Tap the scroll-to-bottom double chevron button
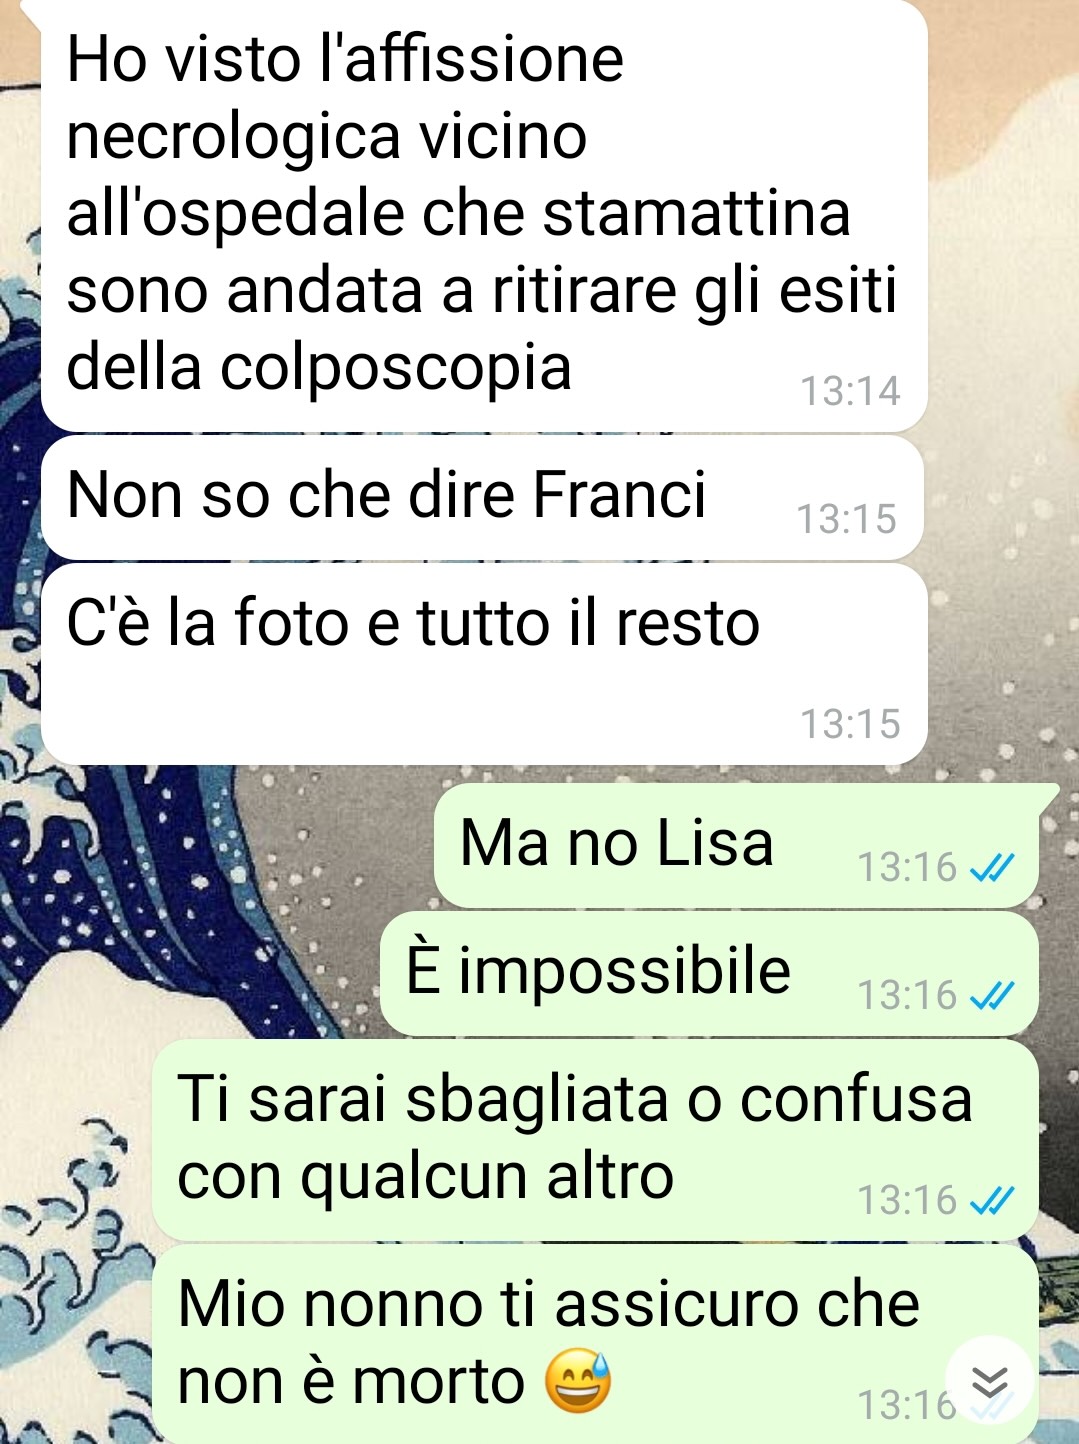The height and width of the screenshot is (1444, 1079). (x=989, y=1383)
